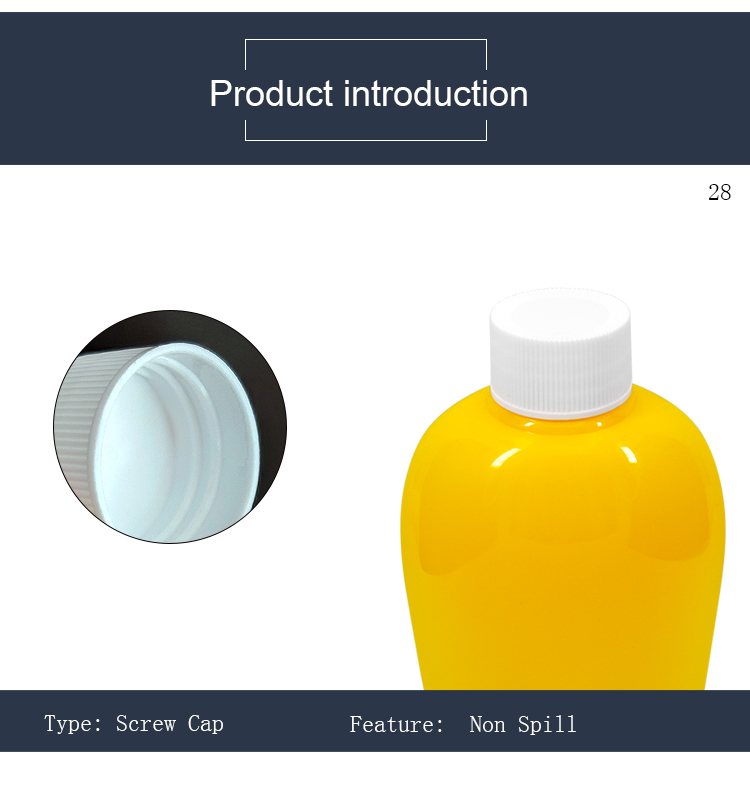The height and width of the screenshot is (800, 750).
Task: Select the "Non Spill" value text
Action: (x=523, y=724)
